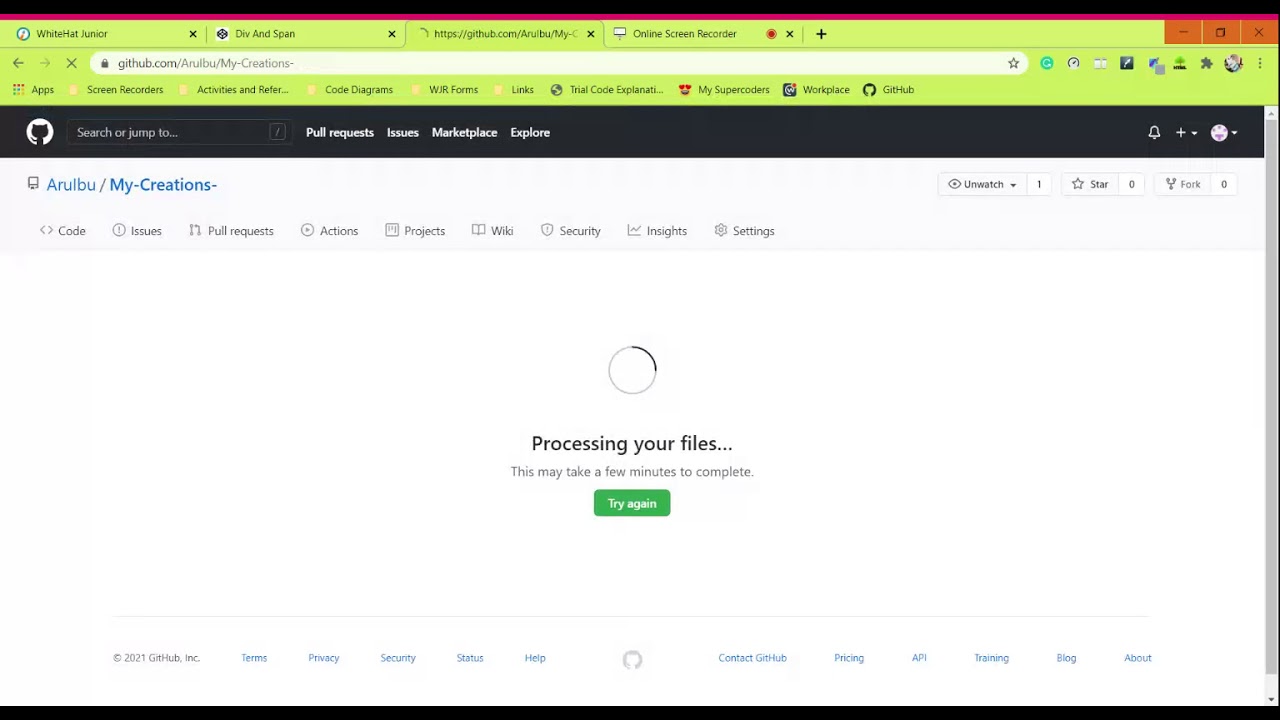Click the Arulbu owner link
Screen dimensions: 1280x720
[71, 184]
